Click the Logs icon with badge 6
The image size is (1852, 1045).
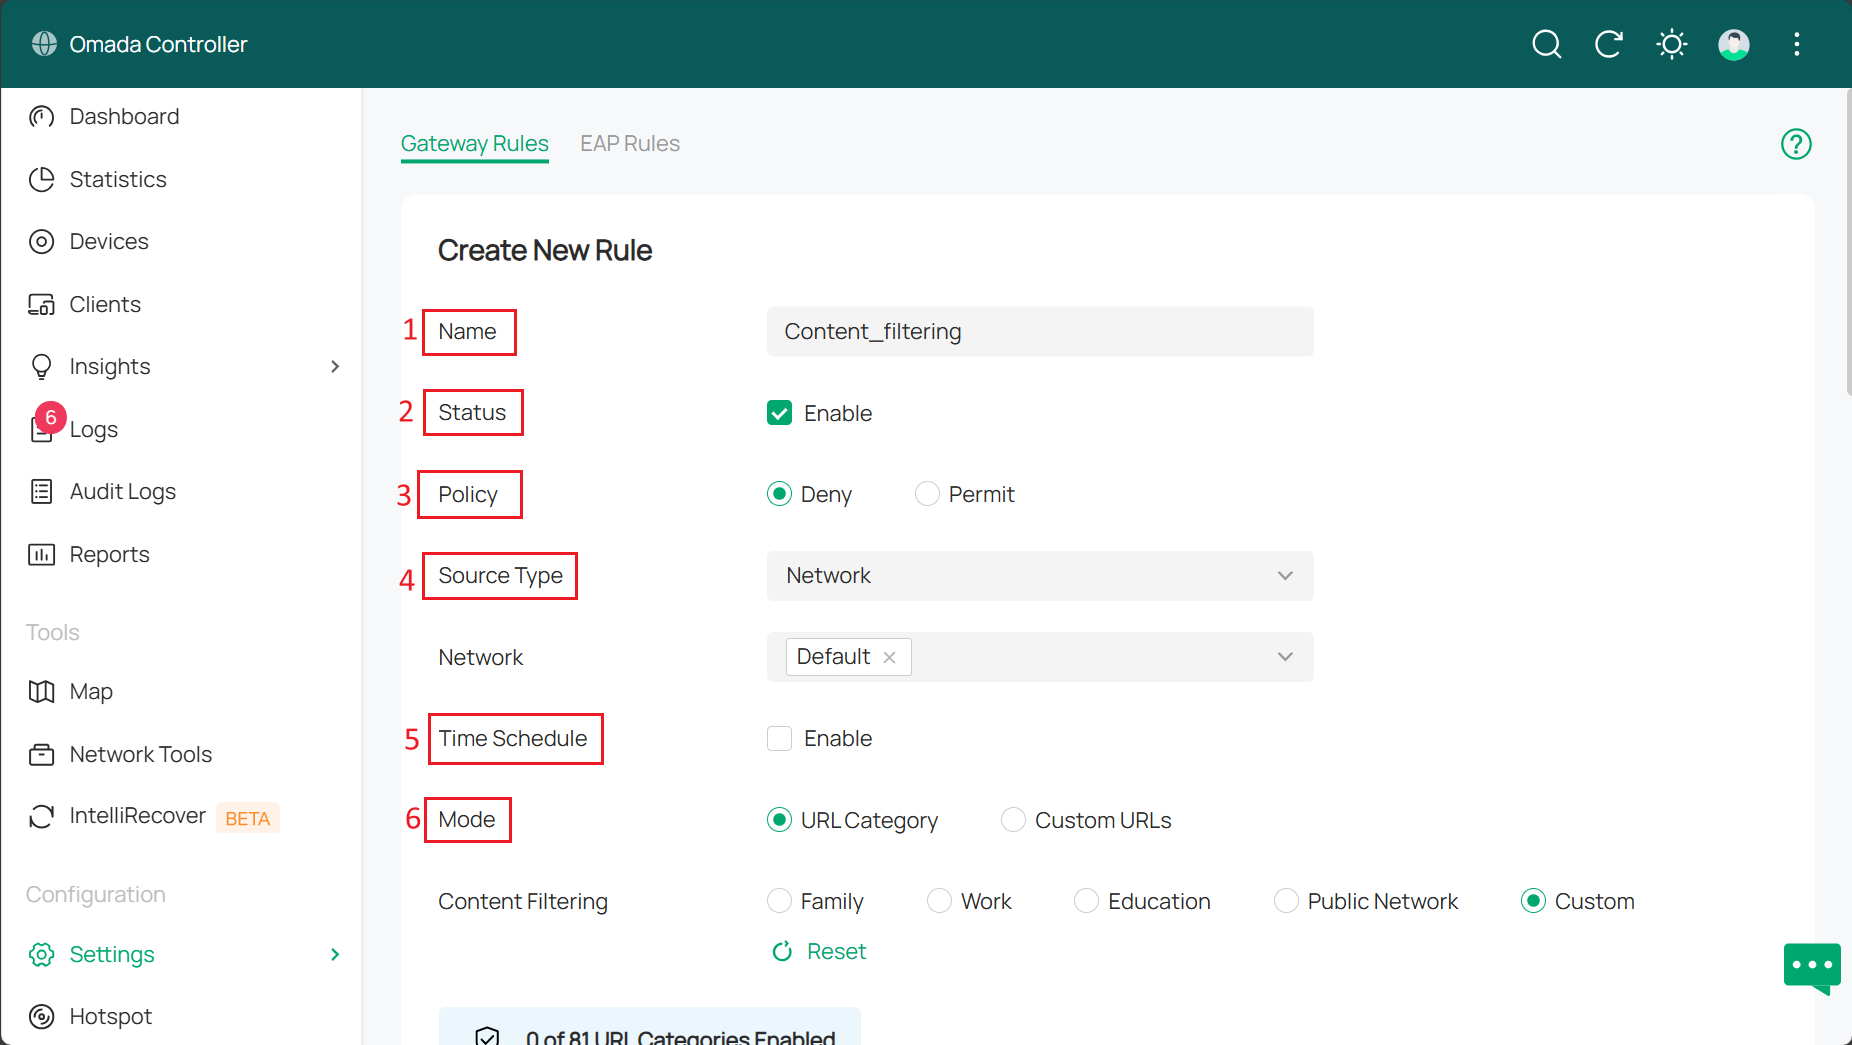42,428
